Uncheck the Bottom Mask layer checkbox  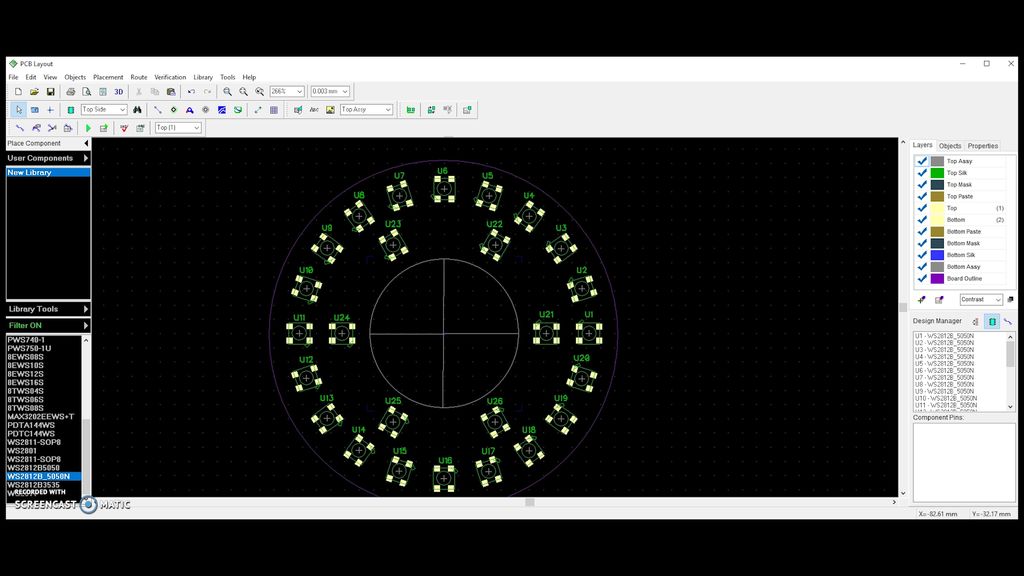click(x=921, y=243)
